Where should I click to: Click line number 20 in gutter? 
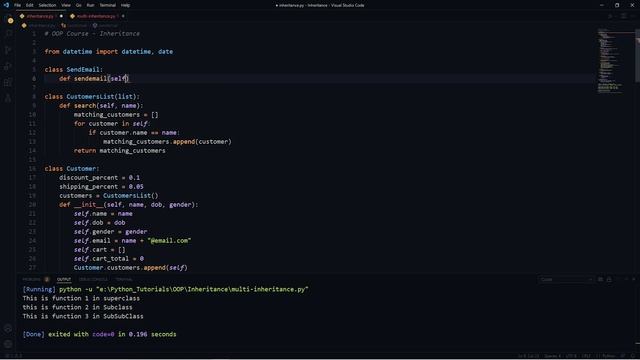coord(32,204)
